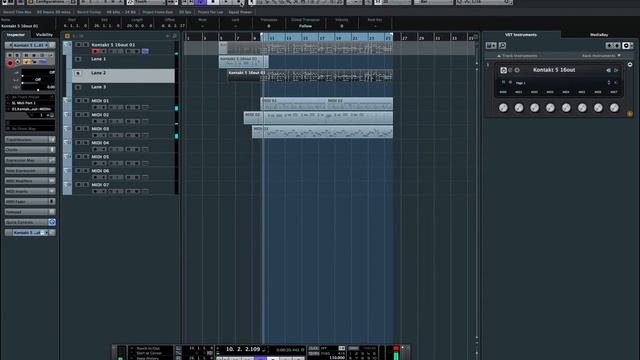Open the Add Track Instrument button in VST Instruments
Viewport: 640px width, 360px height.
click(x=491, y=46)
